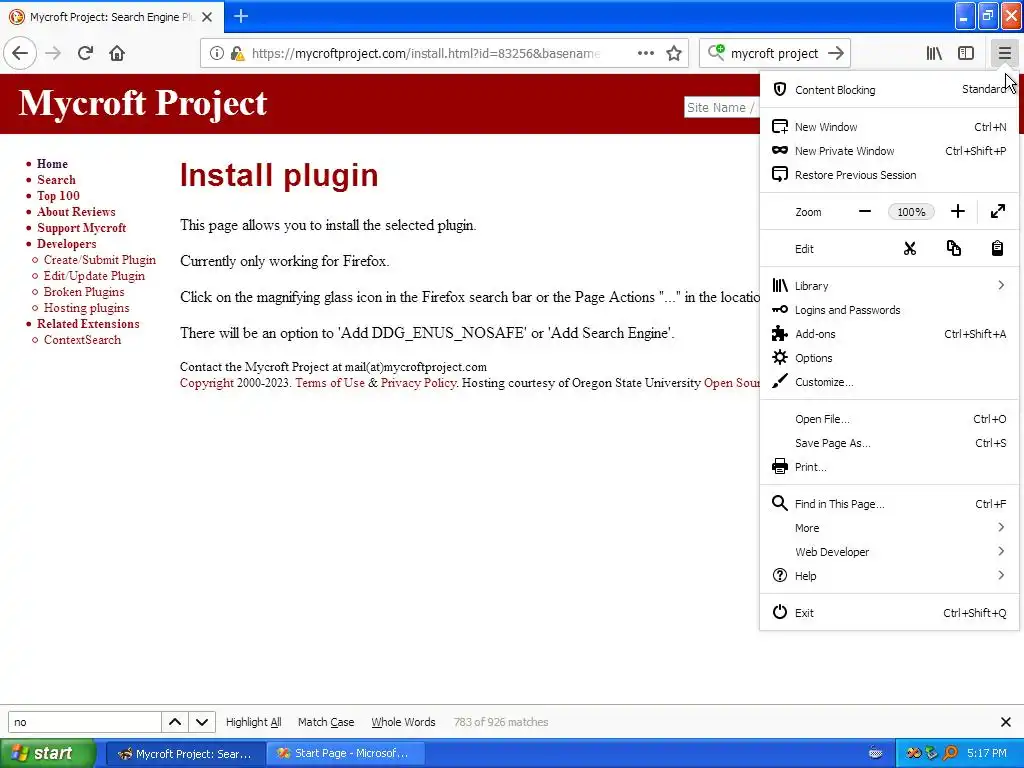Select Save Page As...
This screenshot has width=1024, height=768.
pos(889,443)
